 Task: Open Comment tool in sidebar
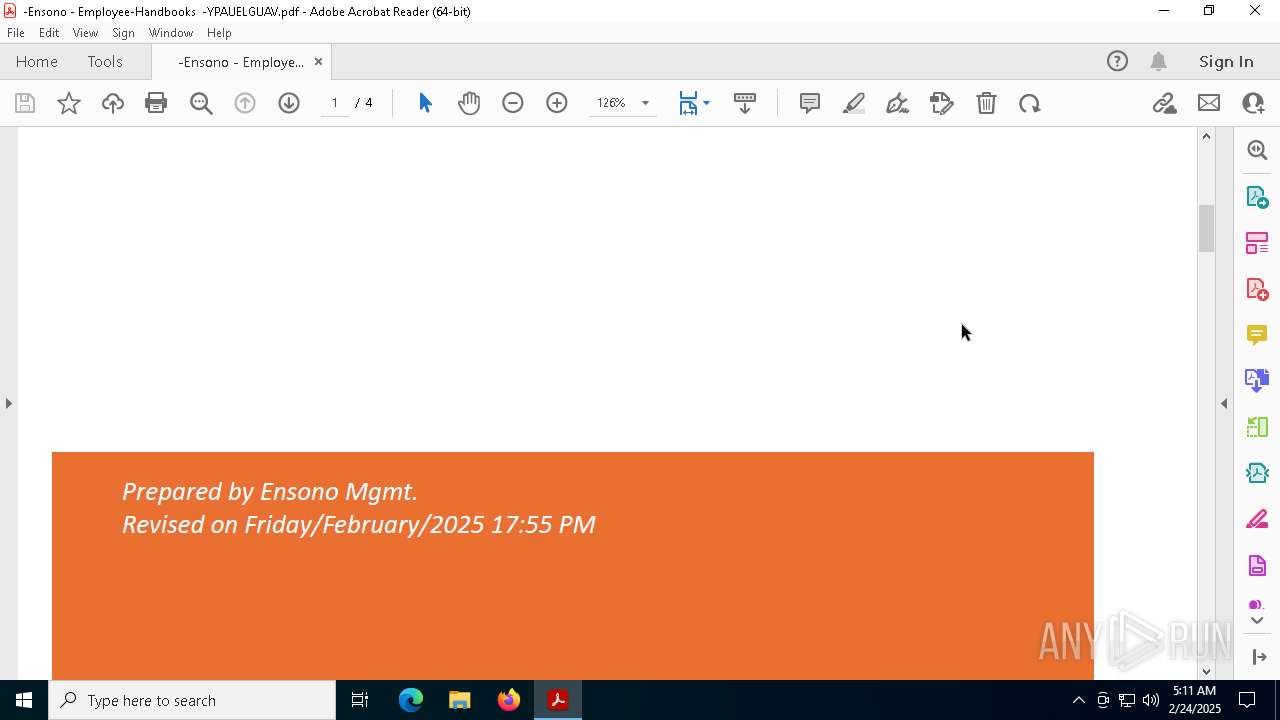1257,335
